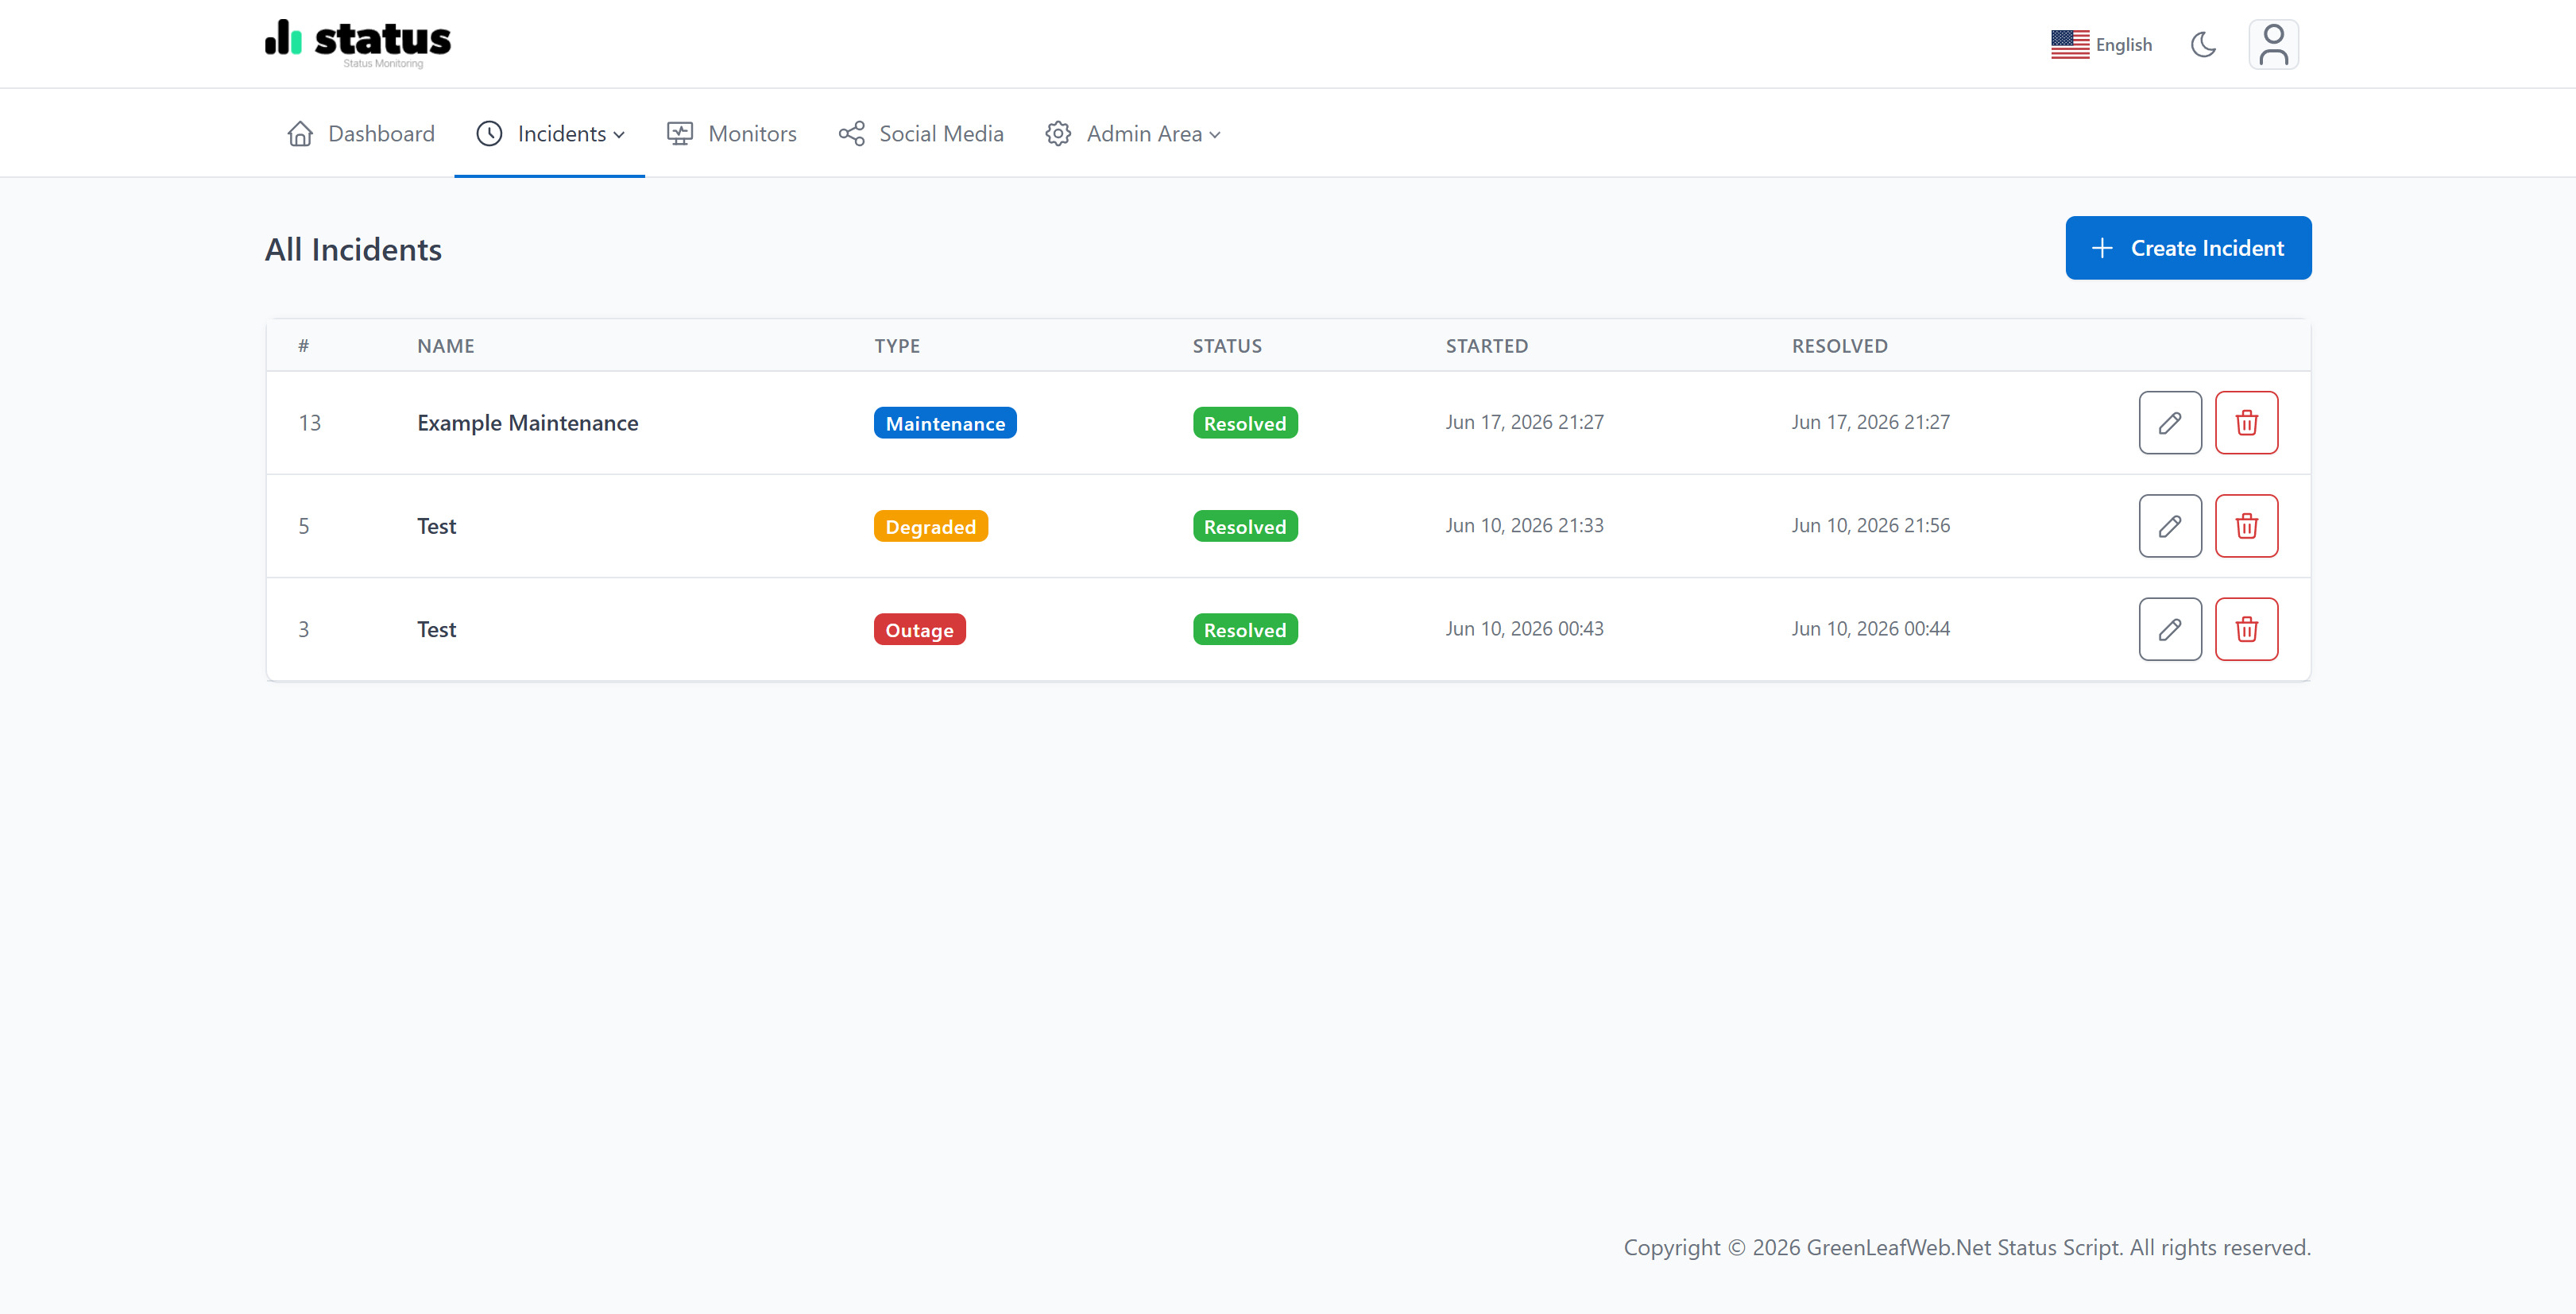This screenshot has height=1314, width=2576.
Task: Click the Maintenance type badge
Action: point(945,423)
